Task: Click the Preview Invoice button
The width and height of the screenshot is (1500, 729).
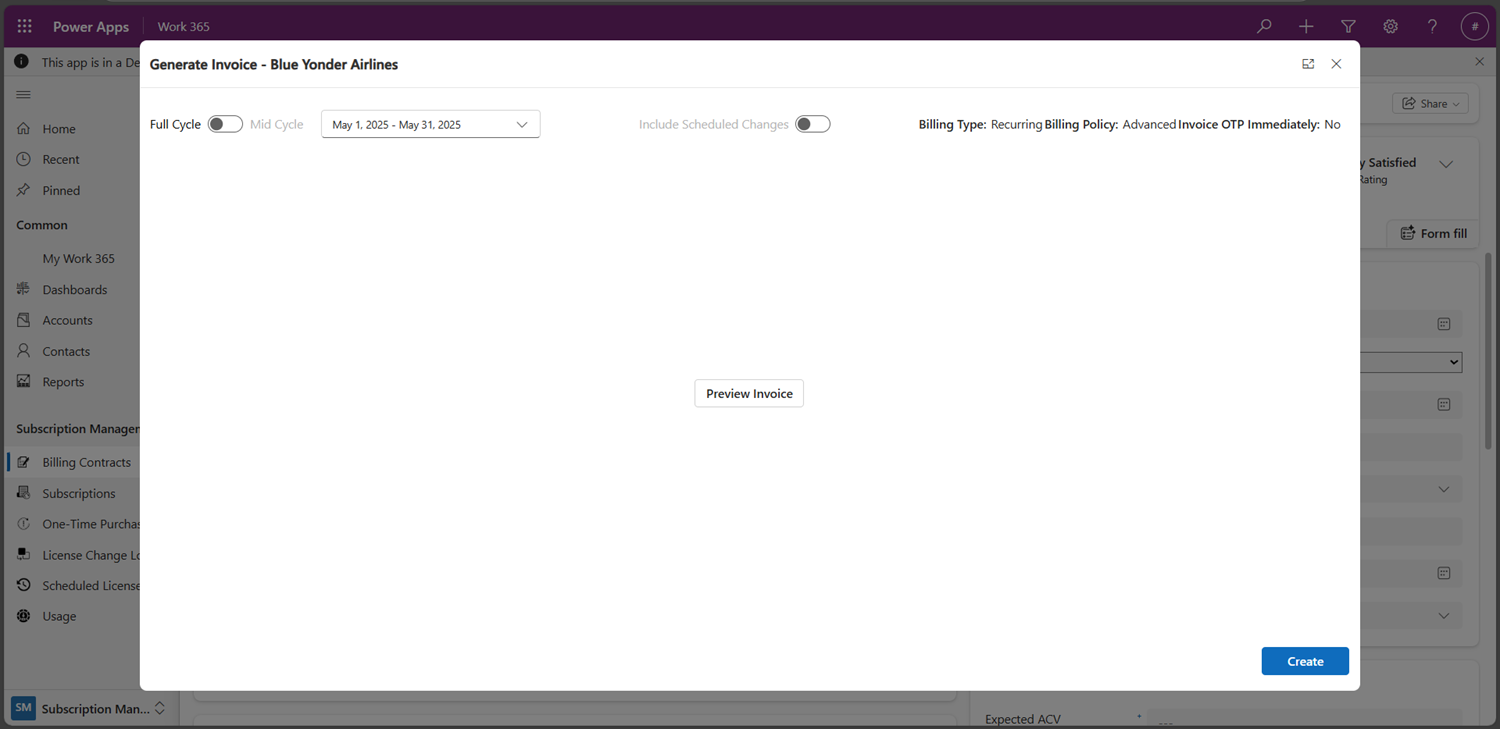Action: [x=749, y=393]
